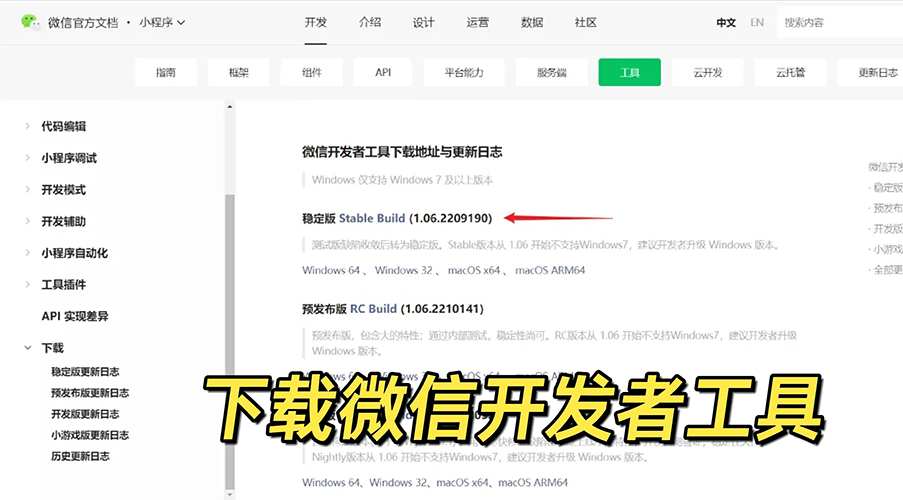This screenshot has width=903, height=500.
Task: Switch to the 社区 top tab
Action: tap(586, 22)
